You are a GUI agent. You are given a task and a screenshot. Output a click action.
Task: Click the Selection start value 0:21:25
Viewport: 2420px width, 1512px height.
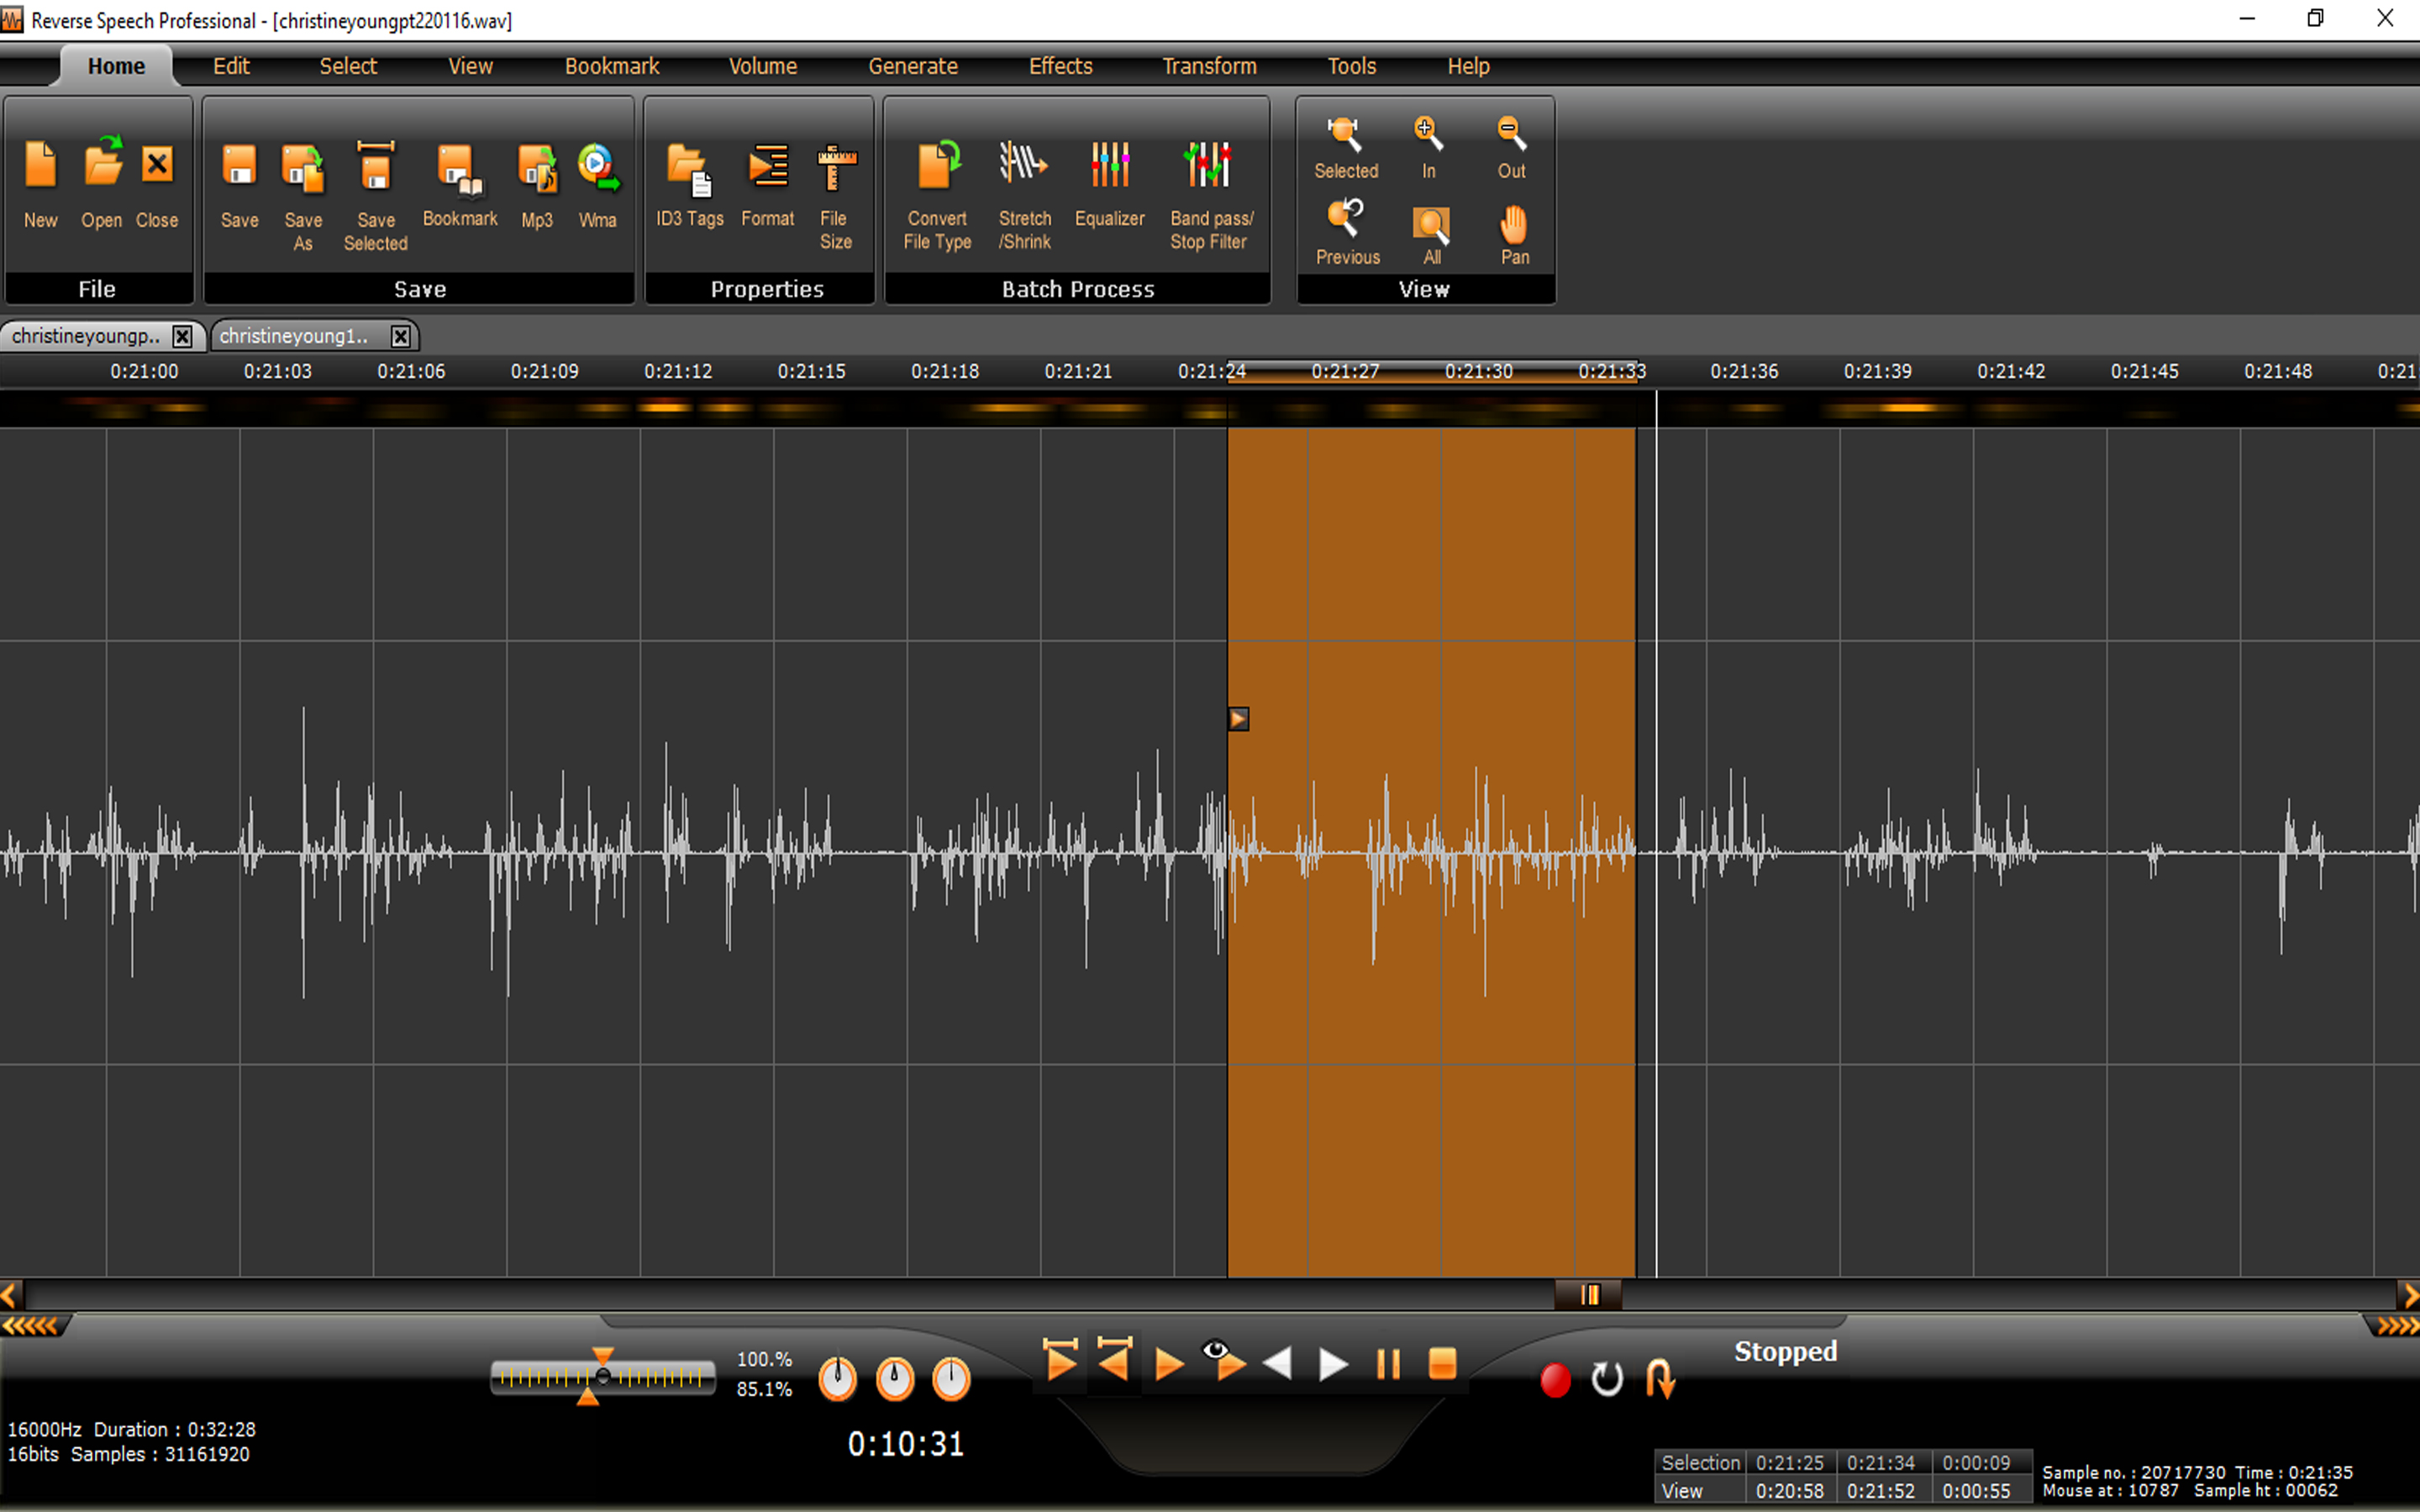[x=1789, y=1462]
